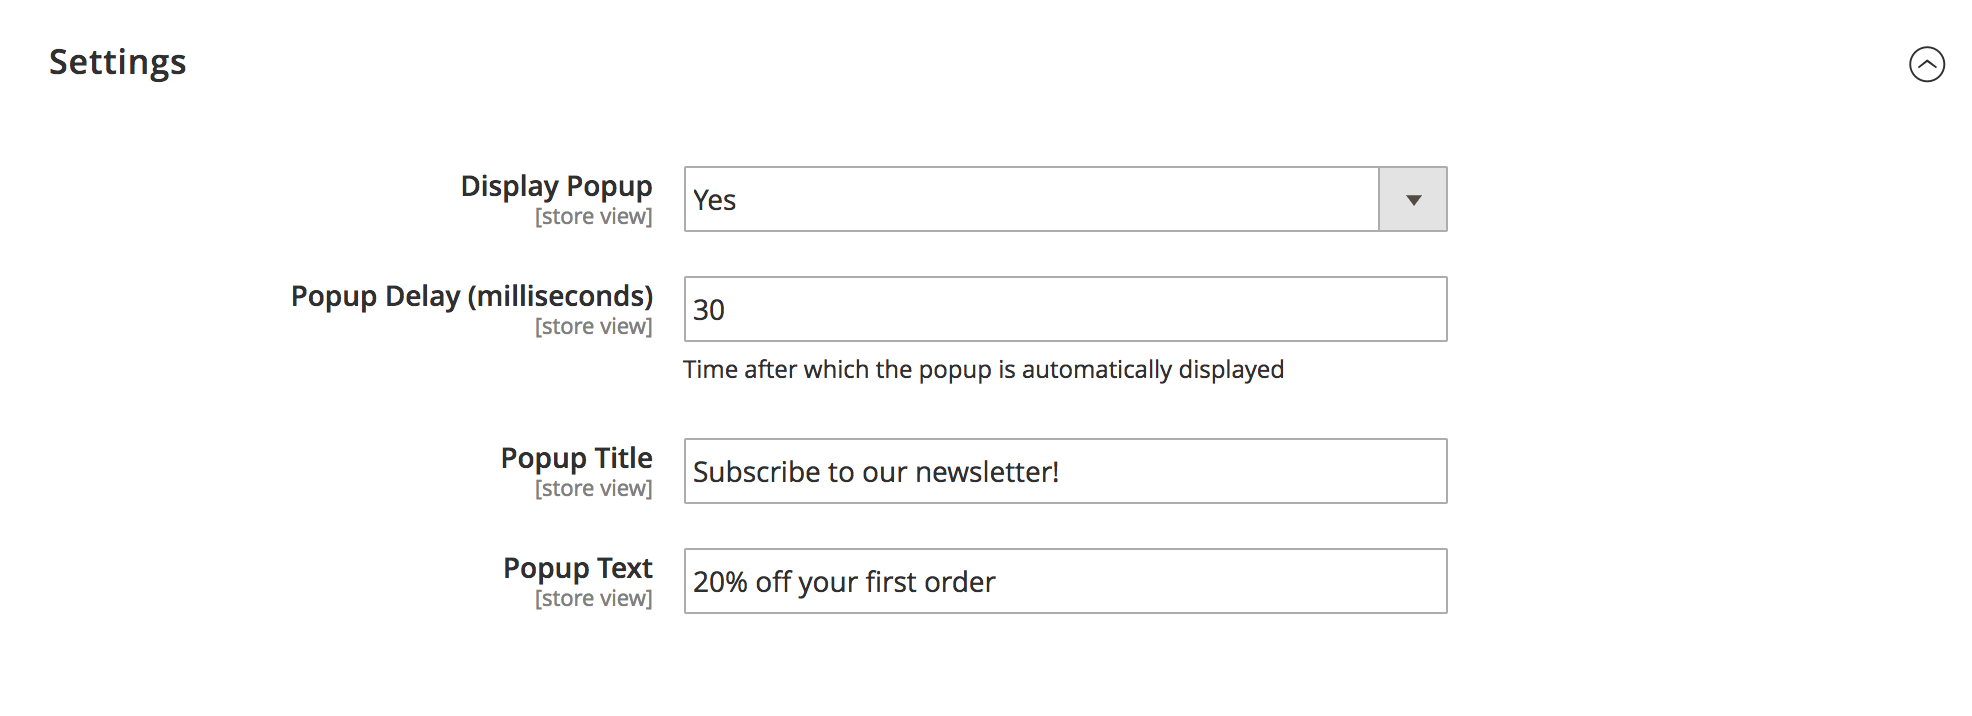1972x716 pixels.
Task: Click the Settings section heading
Action: tap(118, 62)
